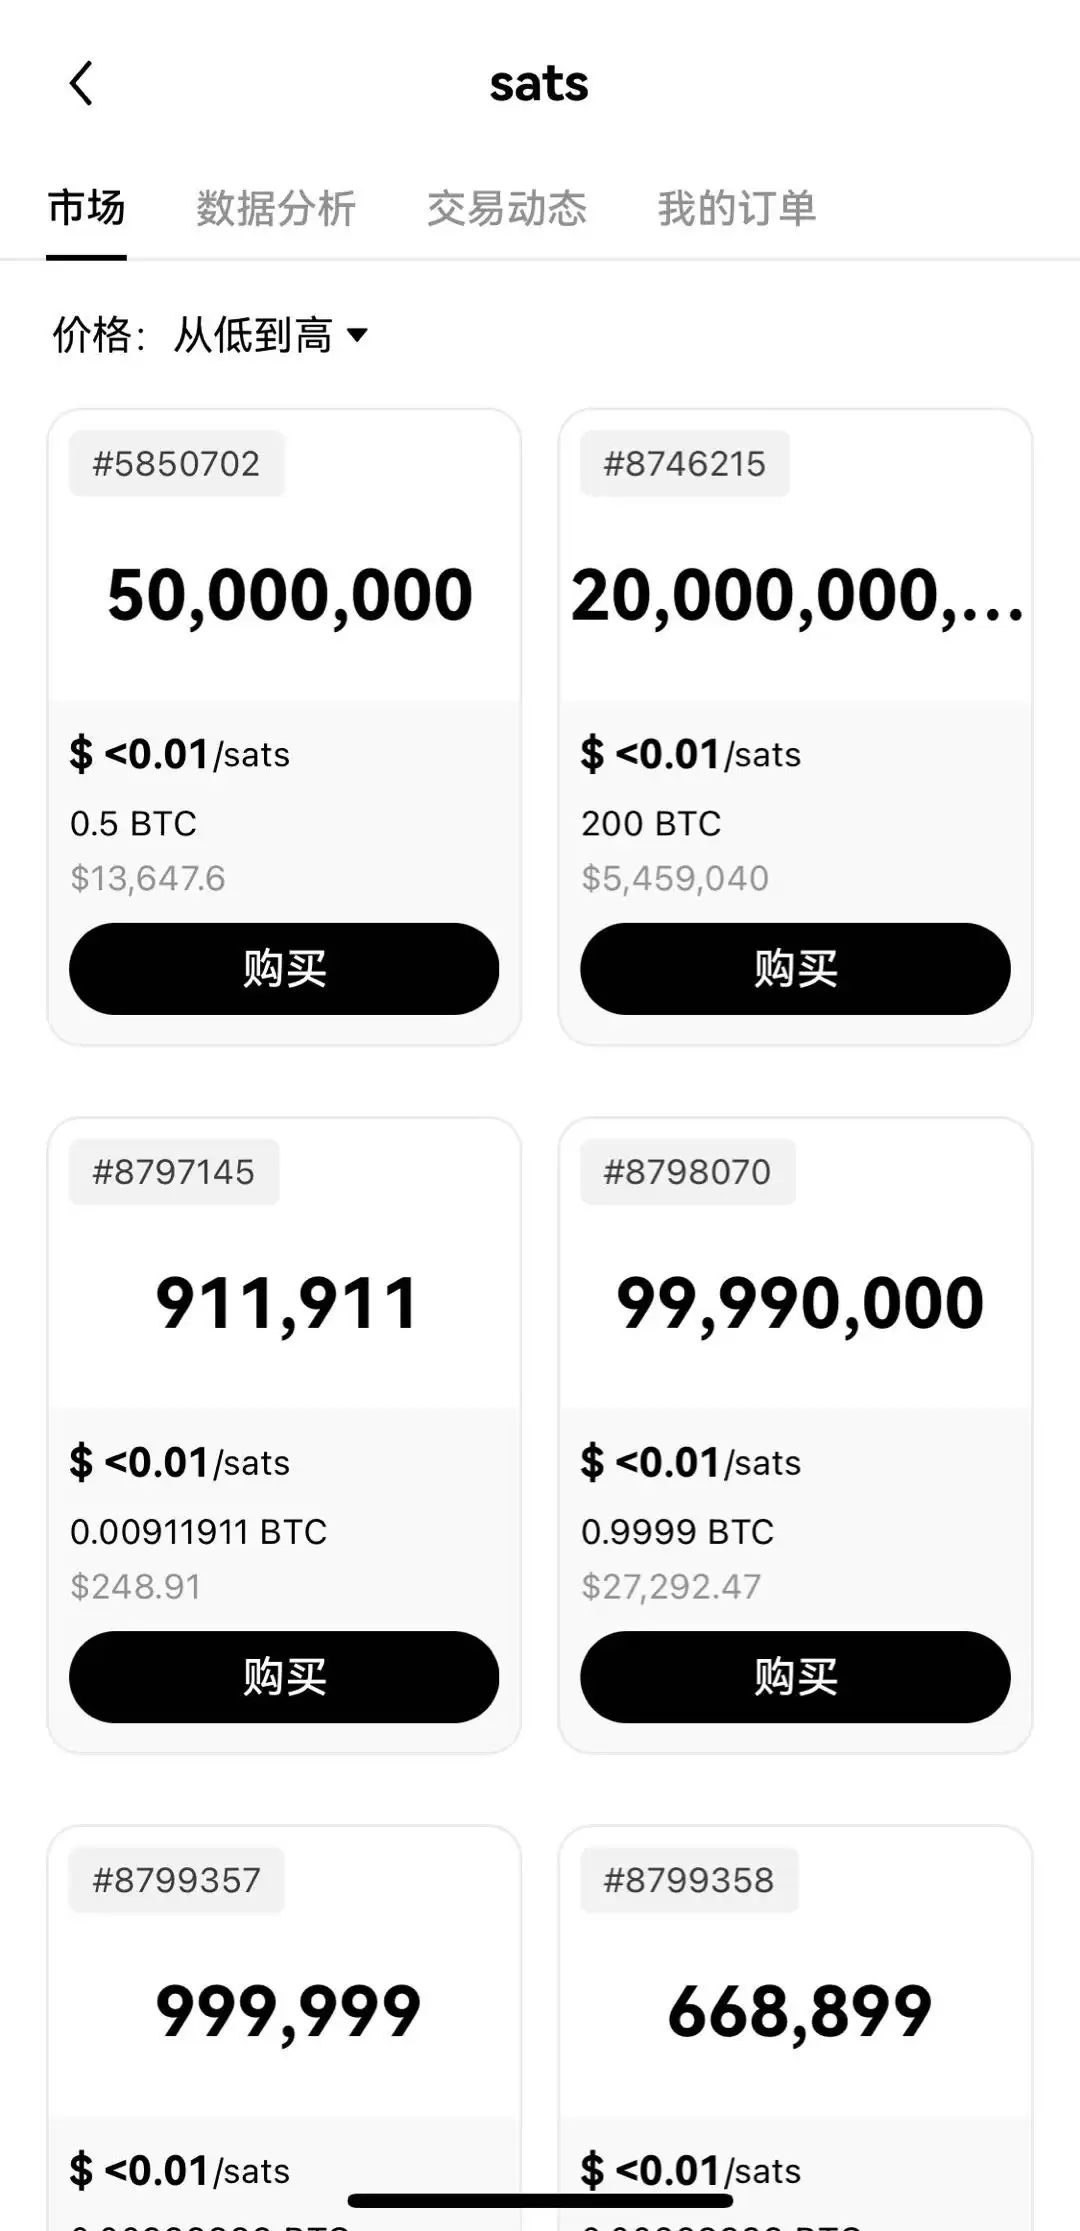The width and height of the screenshot is (1080, 2231).
Task: Tap inscription tag #8798070
Action: click(x=688, y=1172)
